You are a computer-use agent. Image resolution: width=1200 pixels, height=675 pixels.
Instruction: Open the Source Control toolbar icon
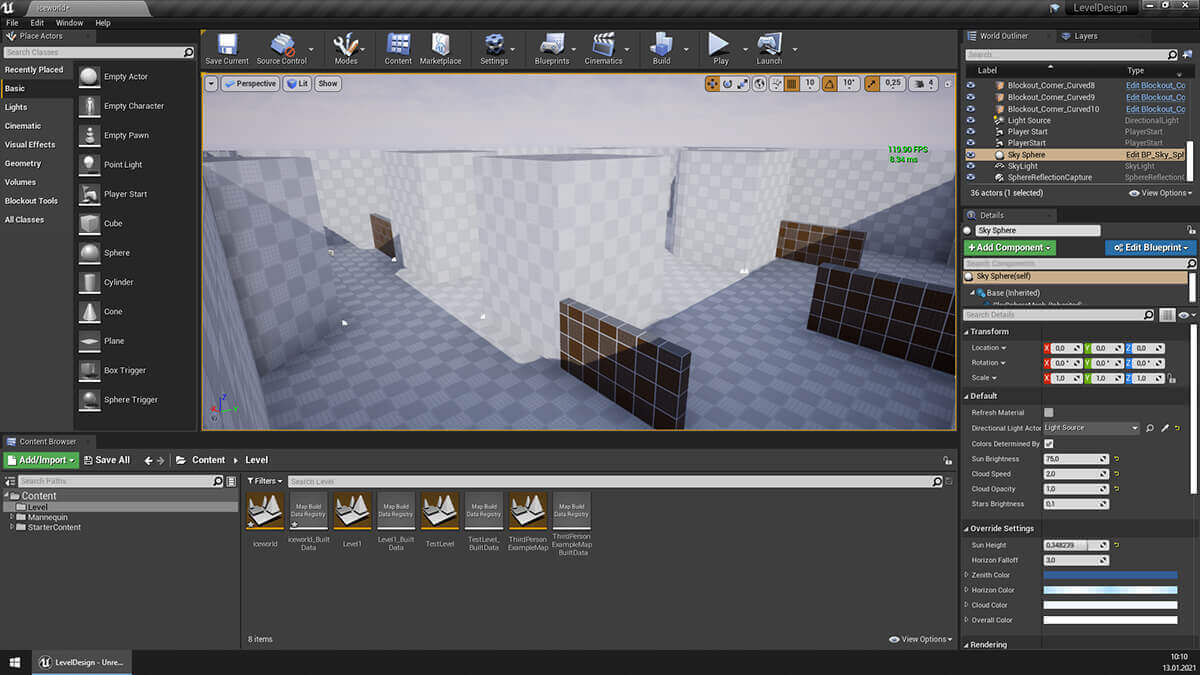[281, 46]
